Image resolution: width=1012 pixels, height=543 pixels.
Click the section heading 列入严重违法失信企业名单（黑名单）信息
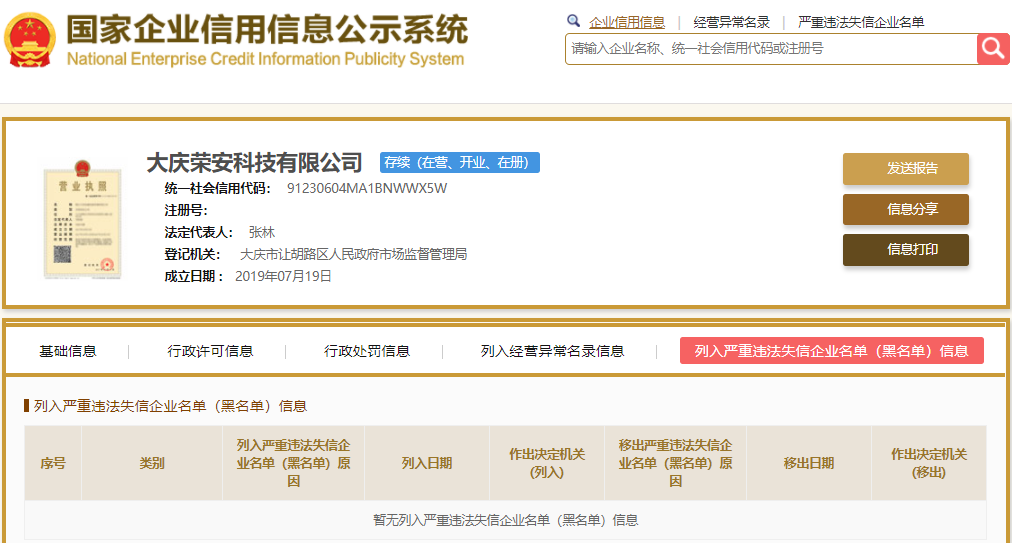[170, 406]
